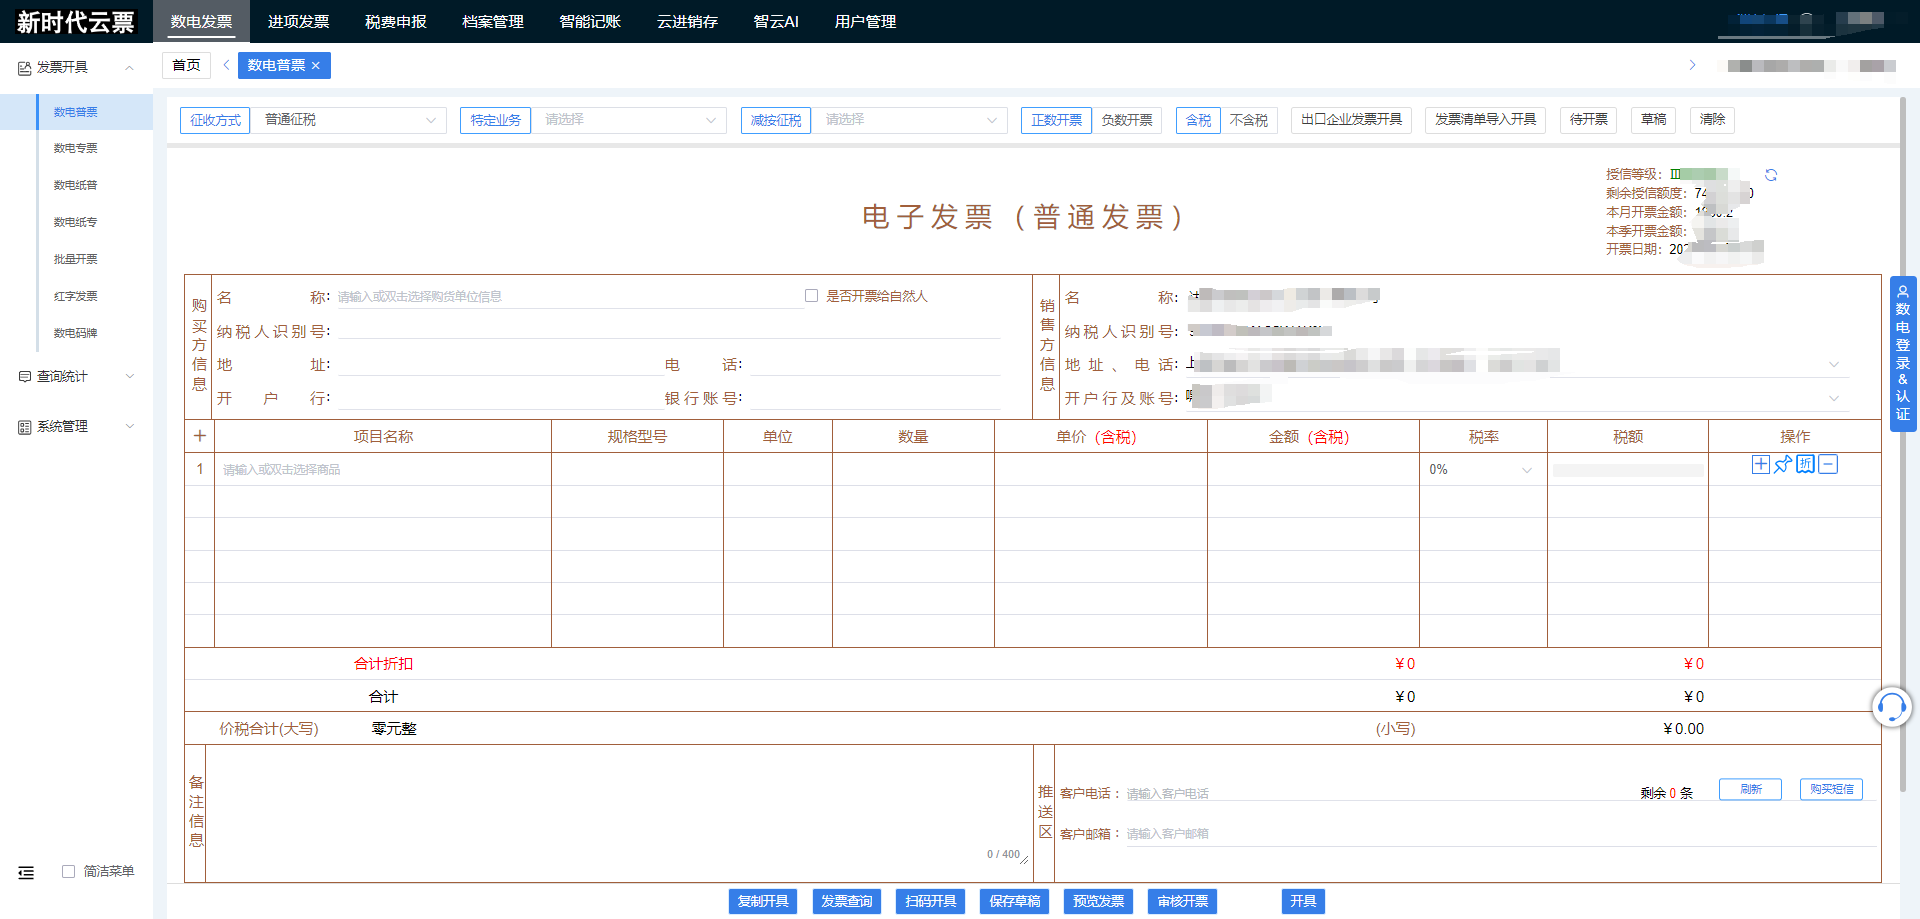This screenshot has height=919, width=1920.
Task: Click the 购买短信 button
Action: click(x=1831, y=789)
